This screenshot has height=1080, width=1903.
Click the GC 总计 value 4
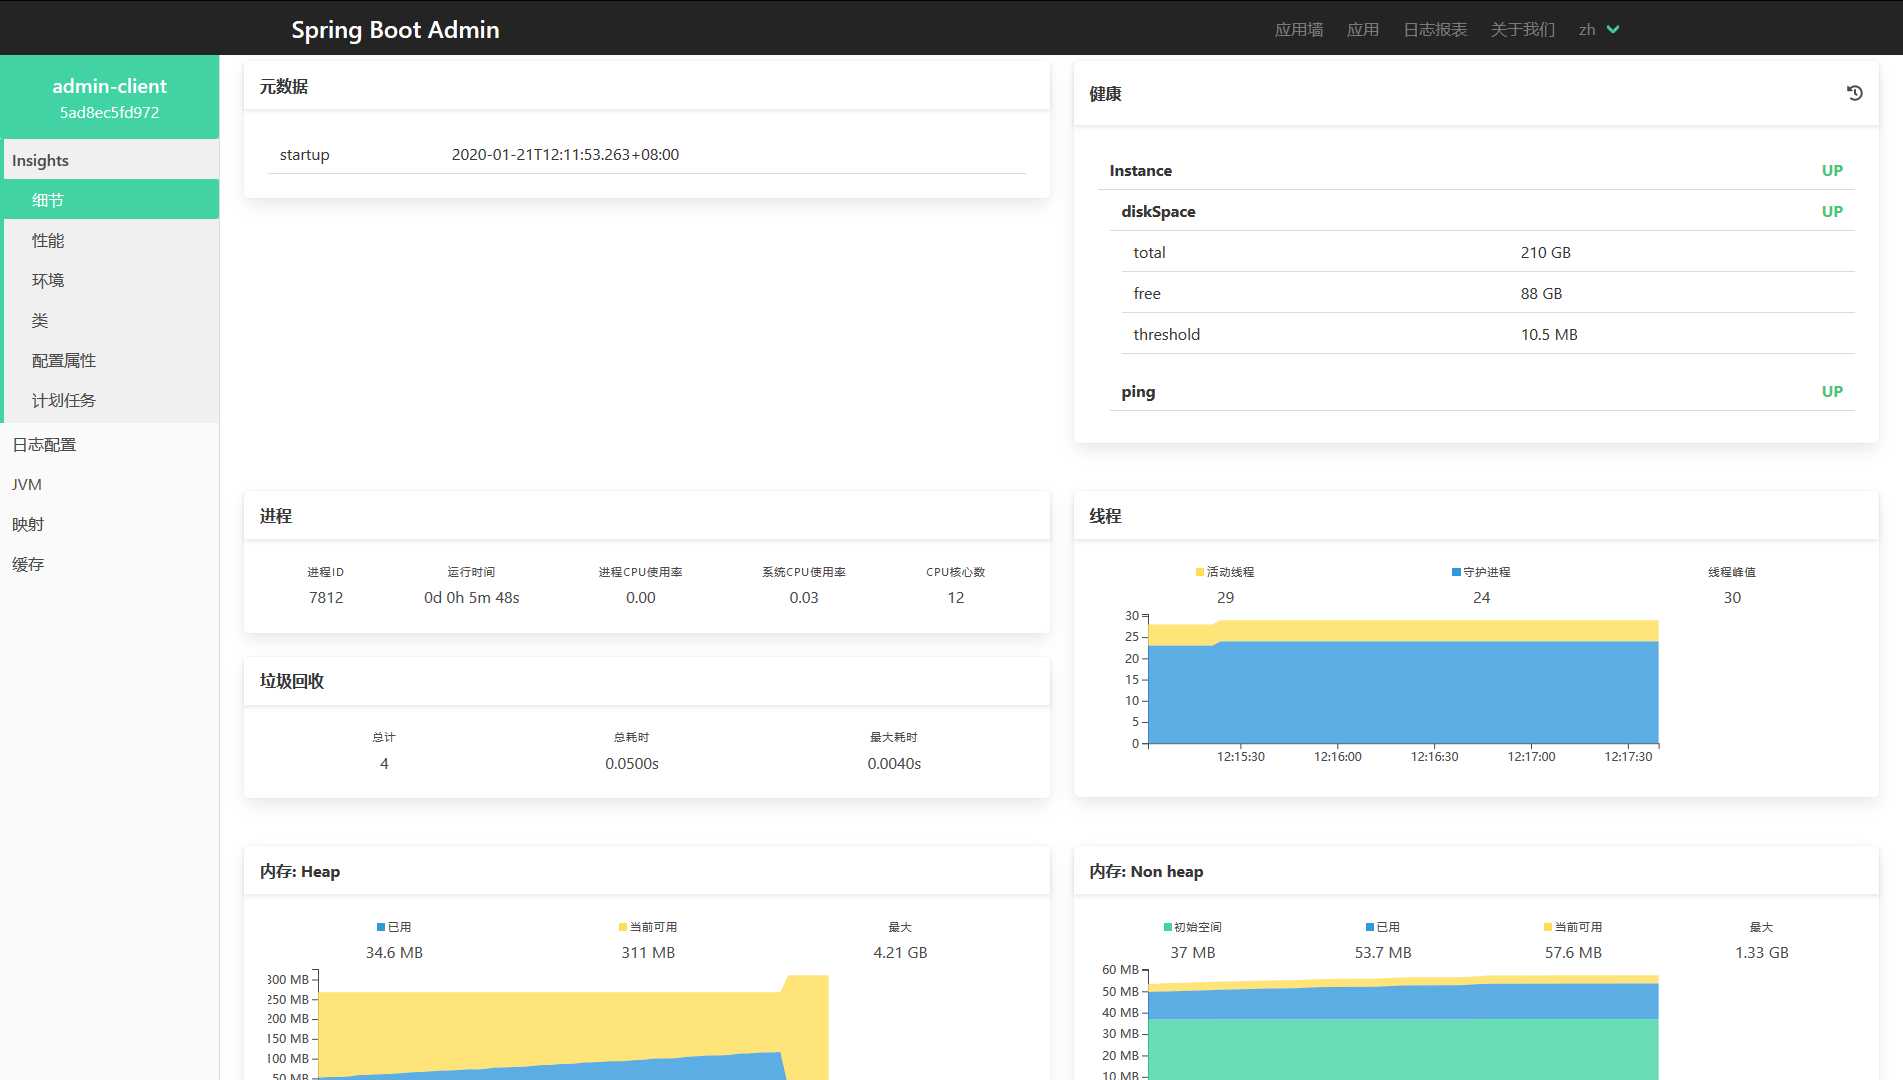[384, 763]
